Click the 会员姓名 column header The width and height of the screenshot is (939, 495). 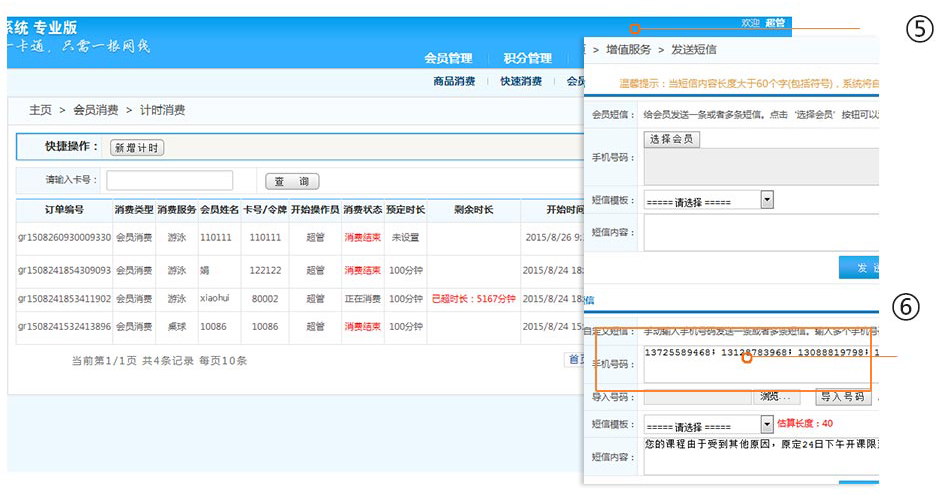click(219, 209)
